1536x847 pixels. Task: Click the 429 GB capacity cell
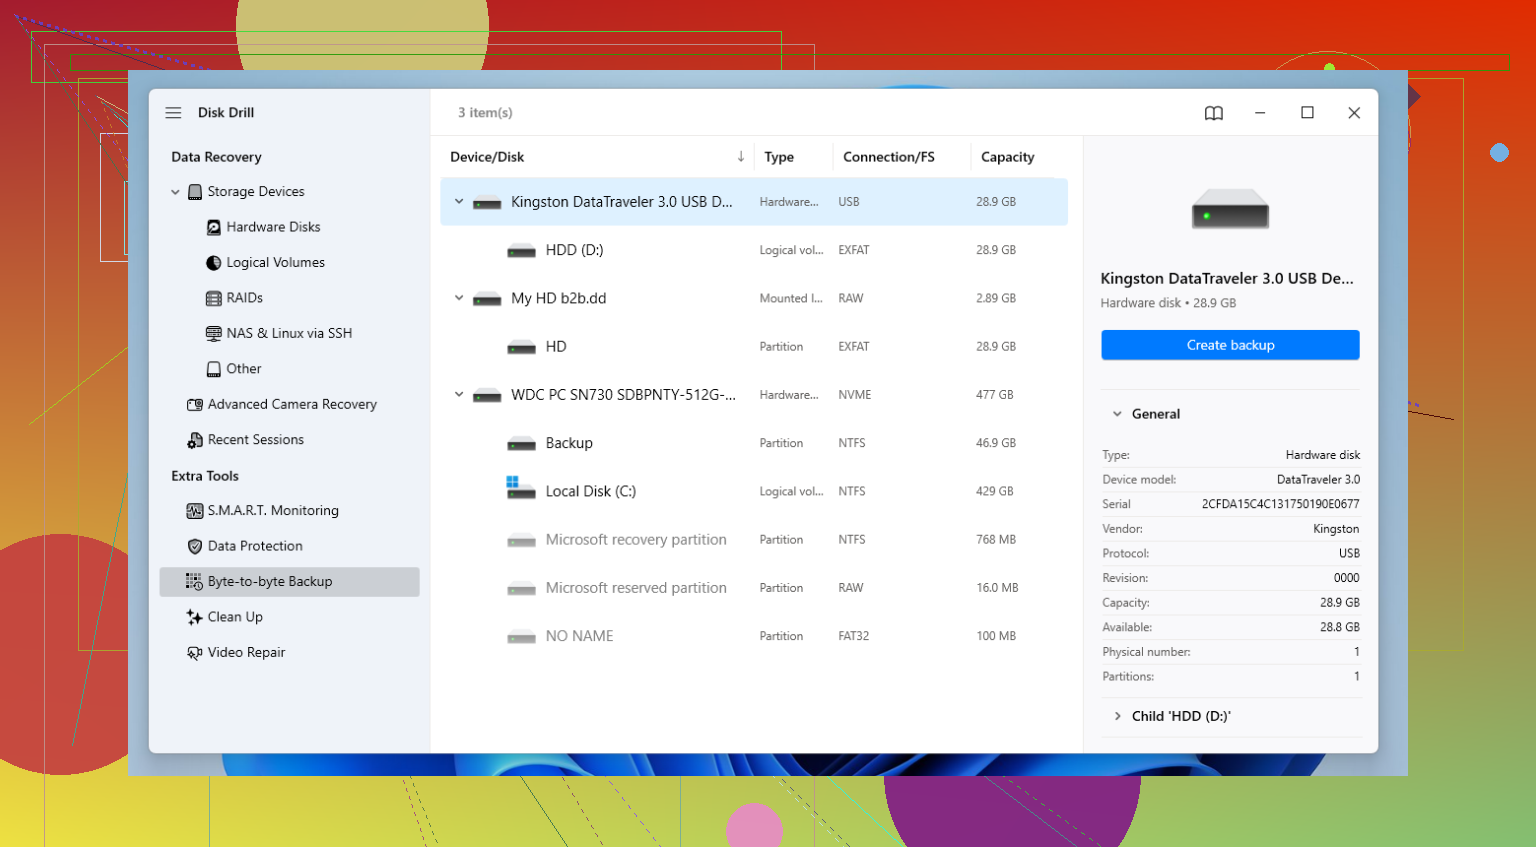coord(994,491)
